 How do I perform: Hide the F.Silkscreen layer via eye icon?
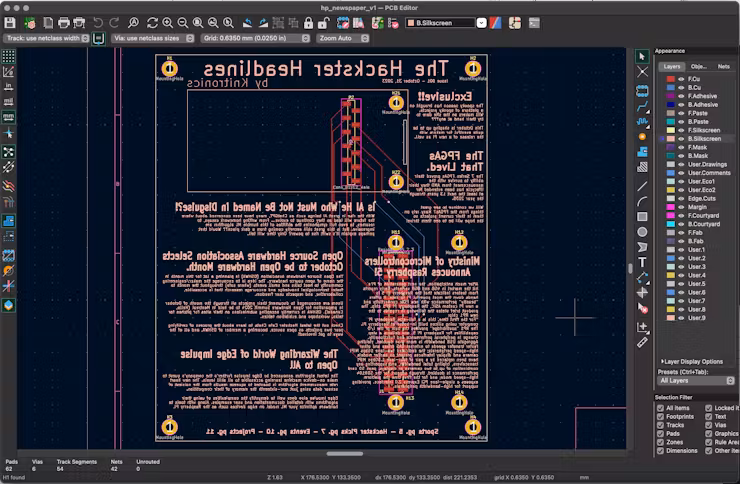[681, 130]
